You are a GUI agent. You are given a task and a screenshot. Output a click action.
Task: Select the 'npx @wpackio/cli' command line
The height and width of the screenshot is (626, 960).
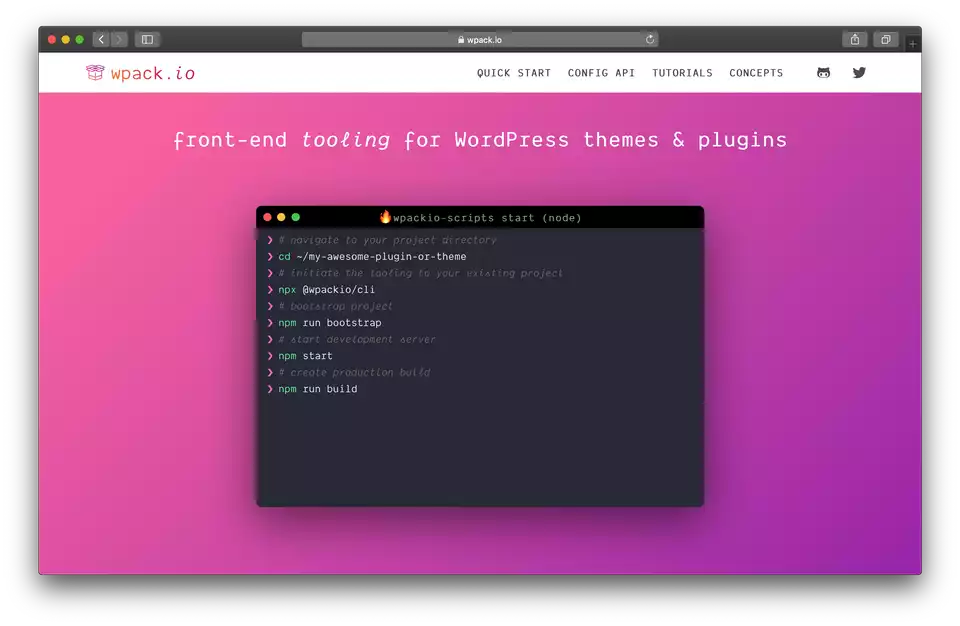(x=326, y=290)
